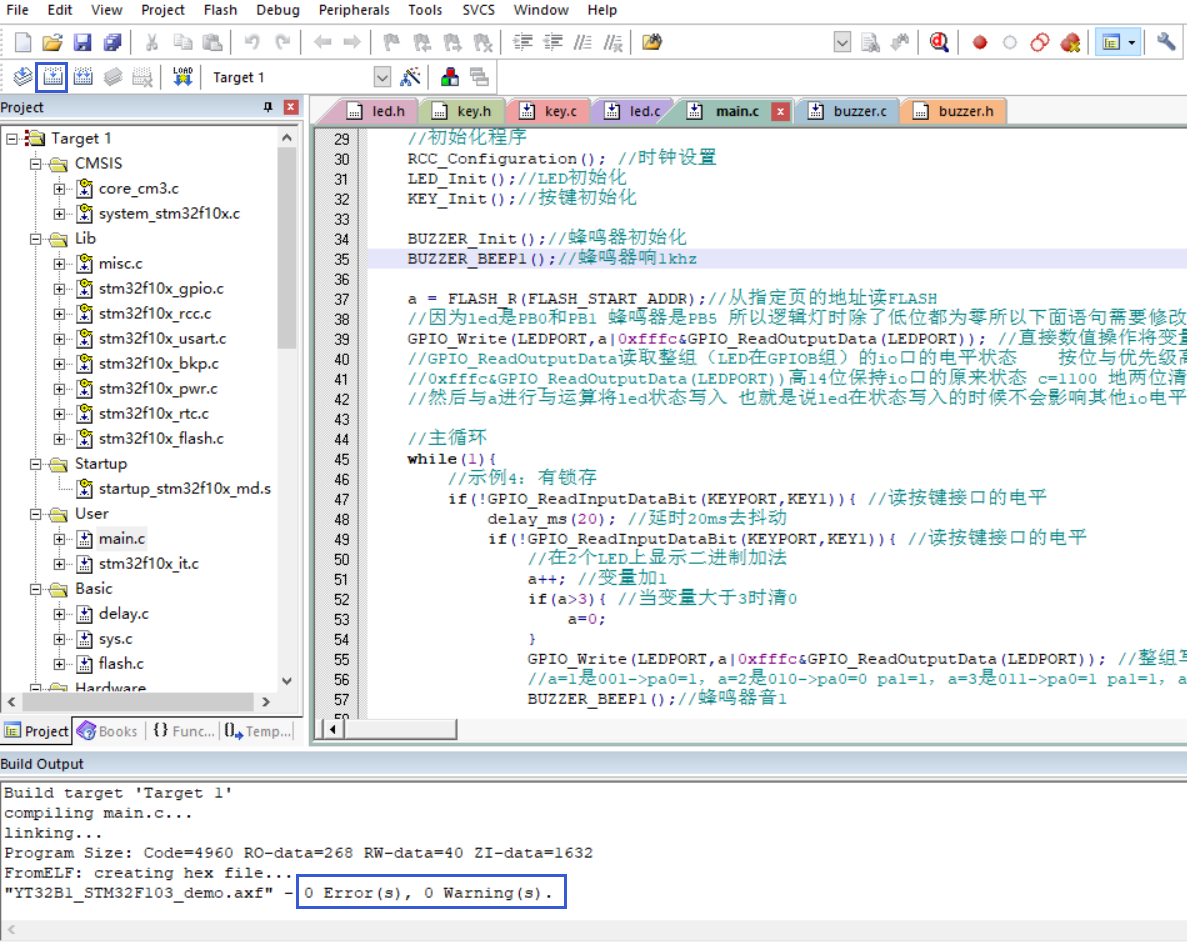The height and width of the screenshot is (942, 1187).
Task: Click the Cut scissors icon
Action: click(x=151, y=42)
